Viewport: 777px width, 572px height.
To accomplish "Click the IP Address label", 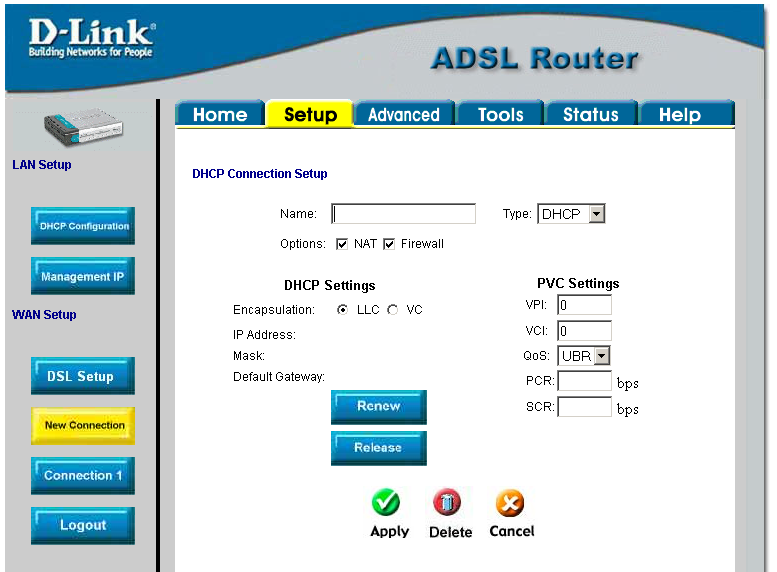I will coord(264,335).
